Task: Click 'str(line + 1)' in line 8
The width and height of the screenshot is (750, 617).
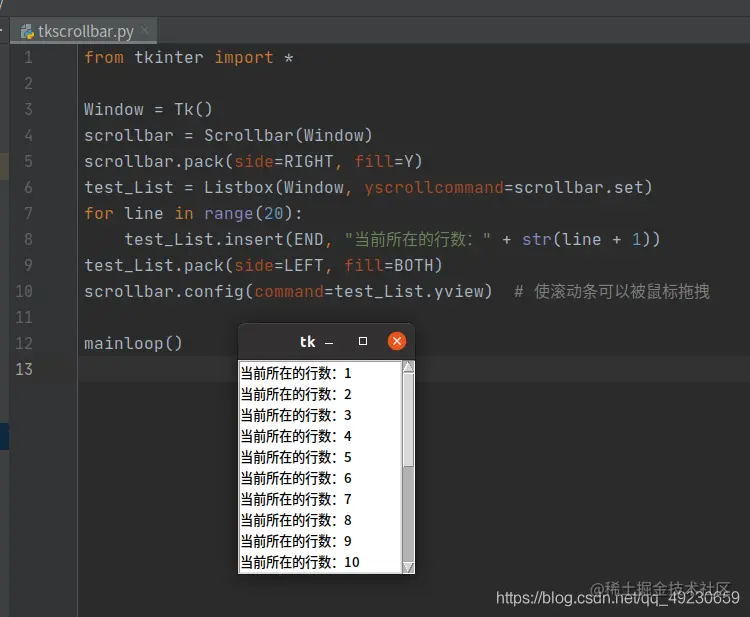Action: [x=585, y=239]
